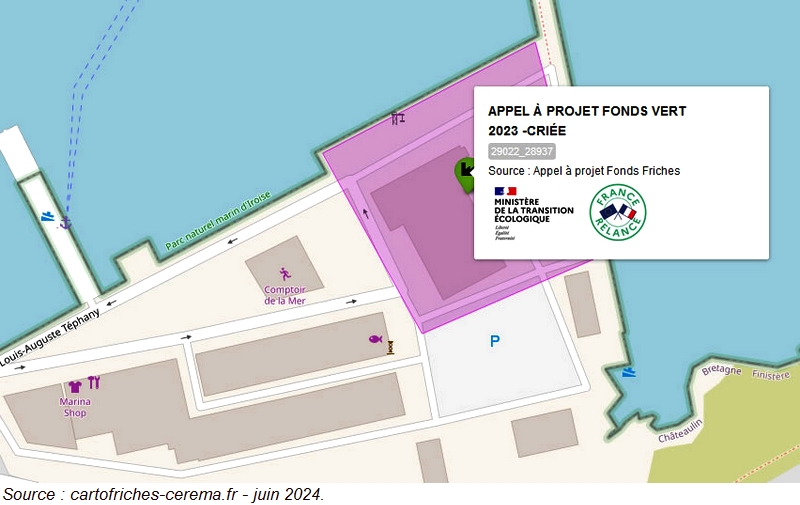Select the purple icon on the northern quay edge
Viewport: 800px width, 505px height.
[398, 118]
